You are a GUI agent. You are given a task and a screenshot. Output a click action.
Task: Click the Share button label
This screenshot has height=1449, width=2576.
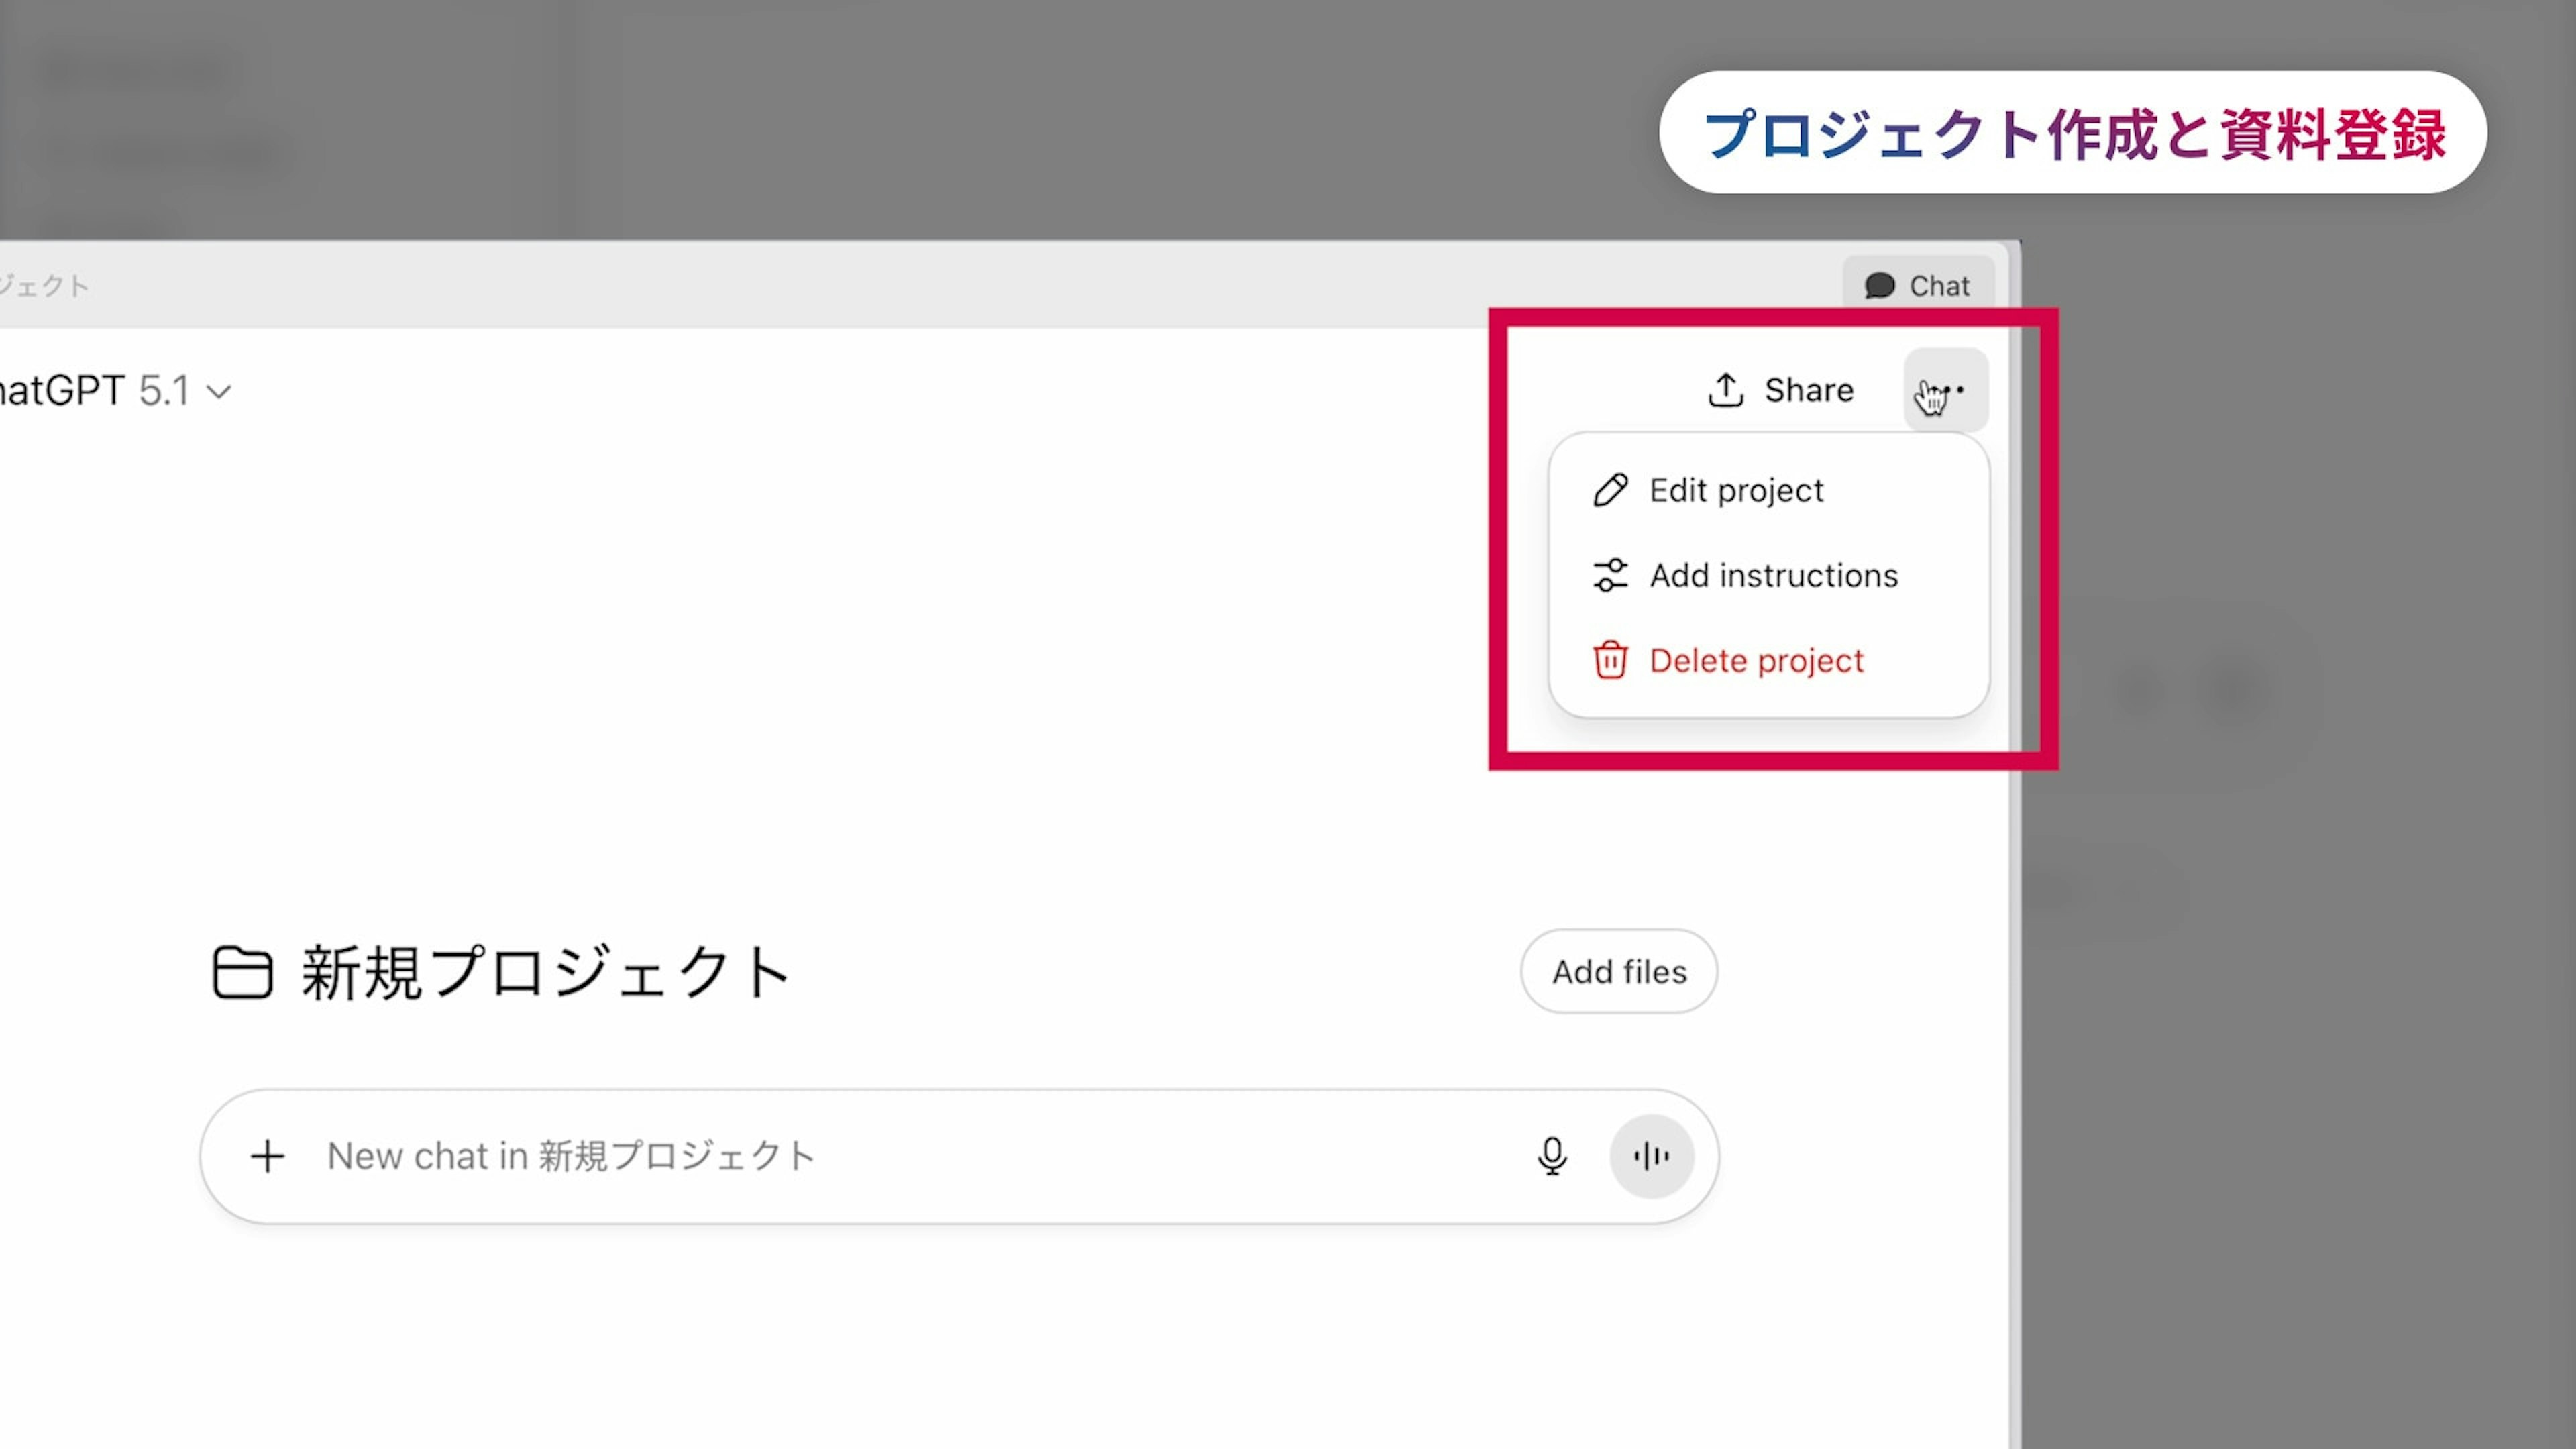(x=1808, y=390)
